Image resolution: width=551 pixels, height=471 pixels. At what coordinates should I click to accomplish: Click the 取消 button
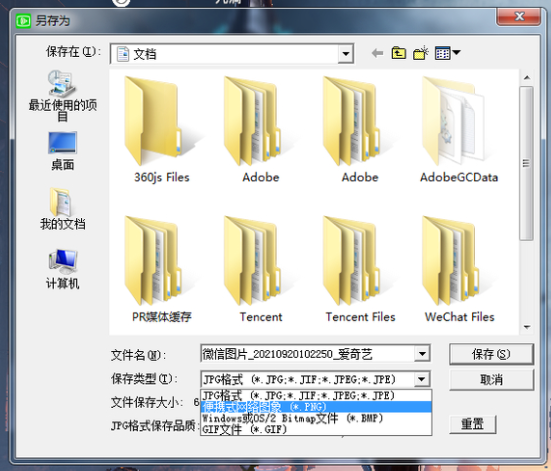[x=491, y=380]
